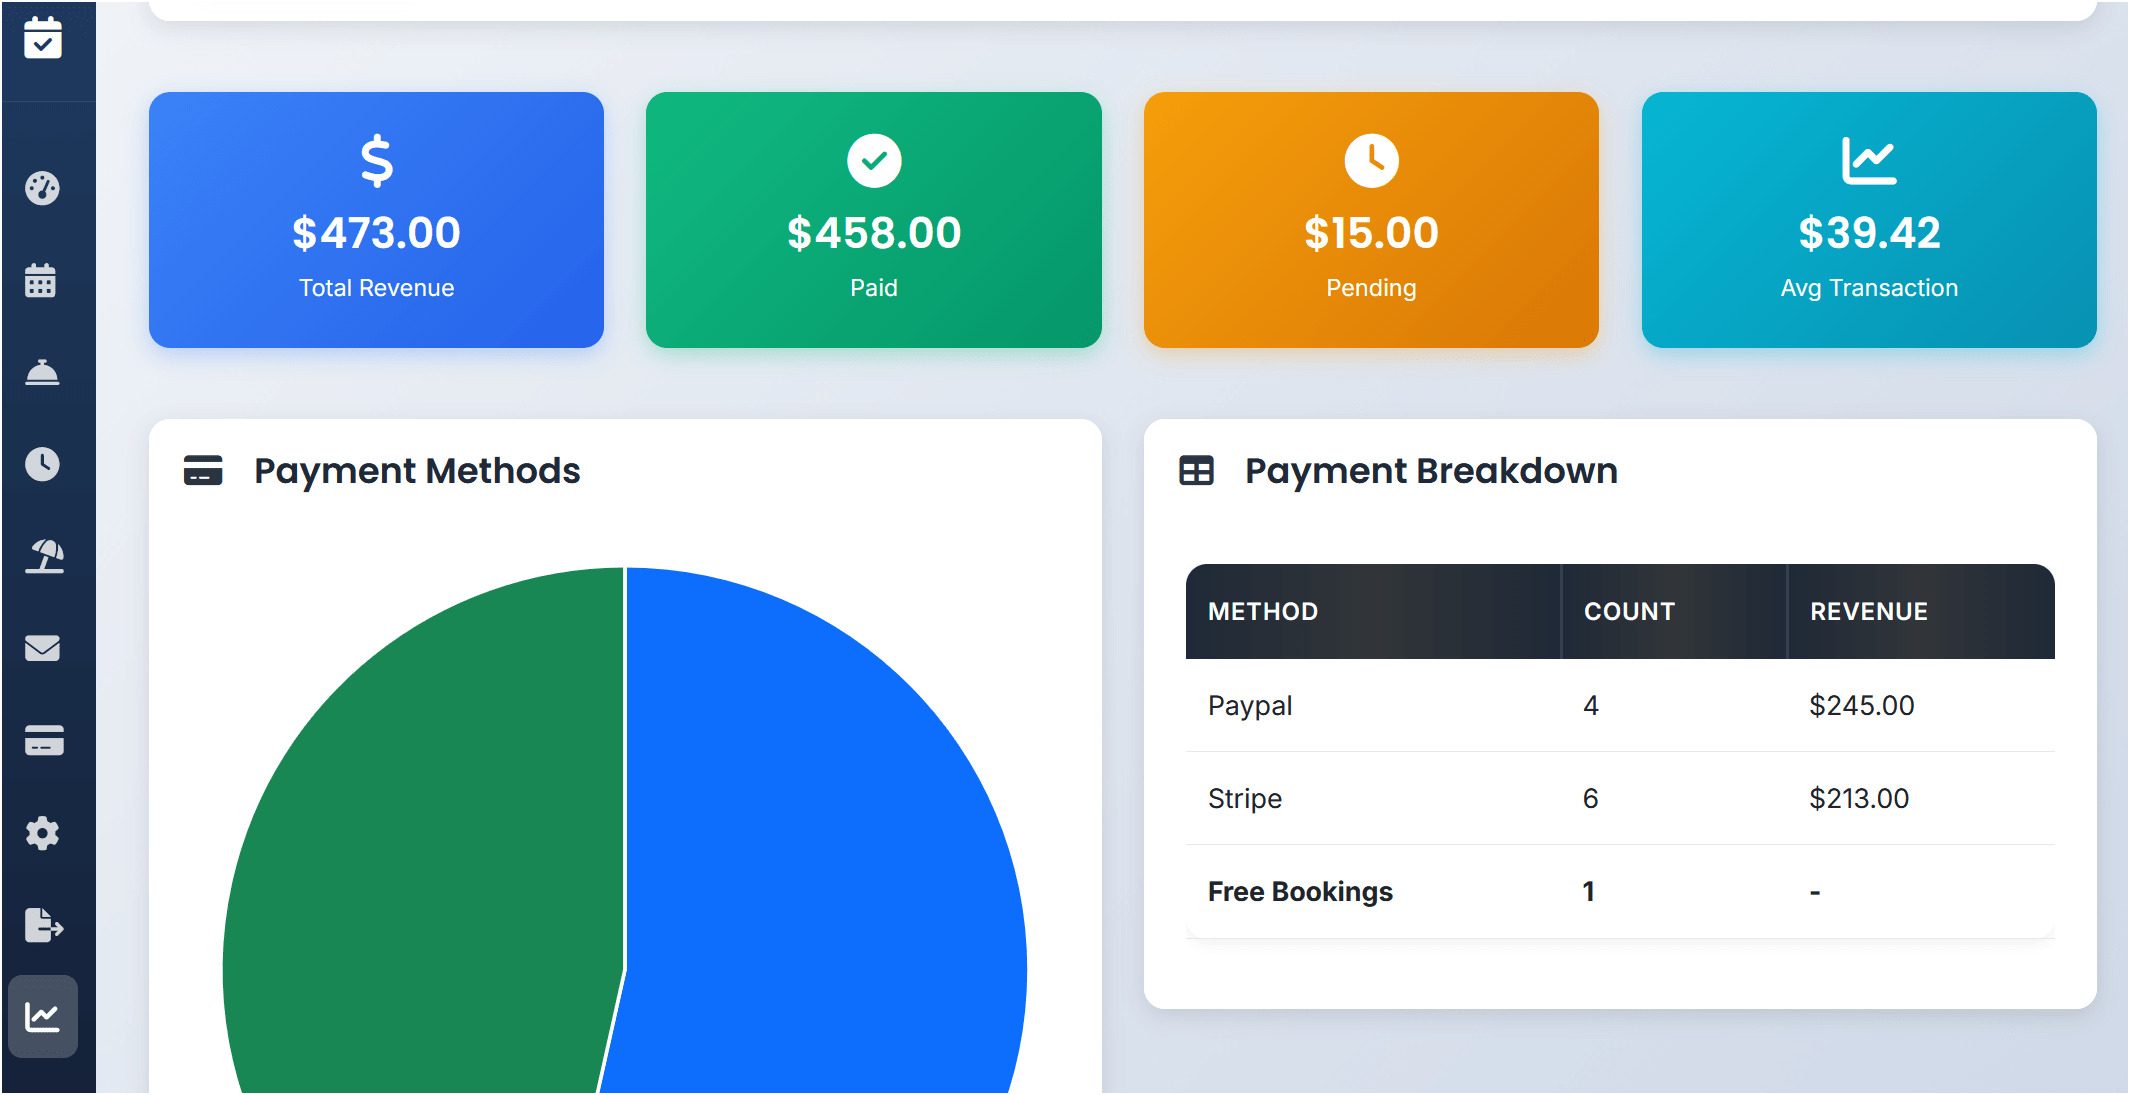Image resolution: width=2130 pixels, height=1095 pixels.
Task: Select the Stripe count of 6
Action: point(1591,799)
